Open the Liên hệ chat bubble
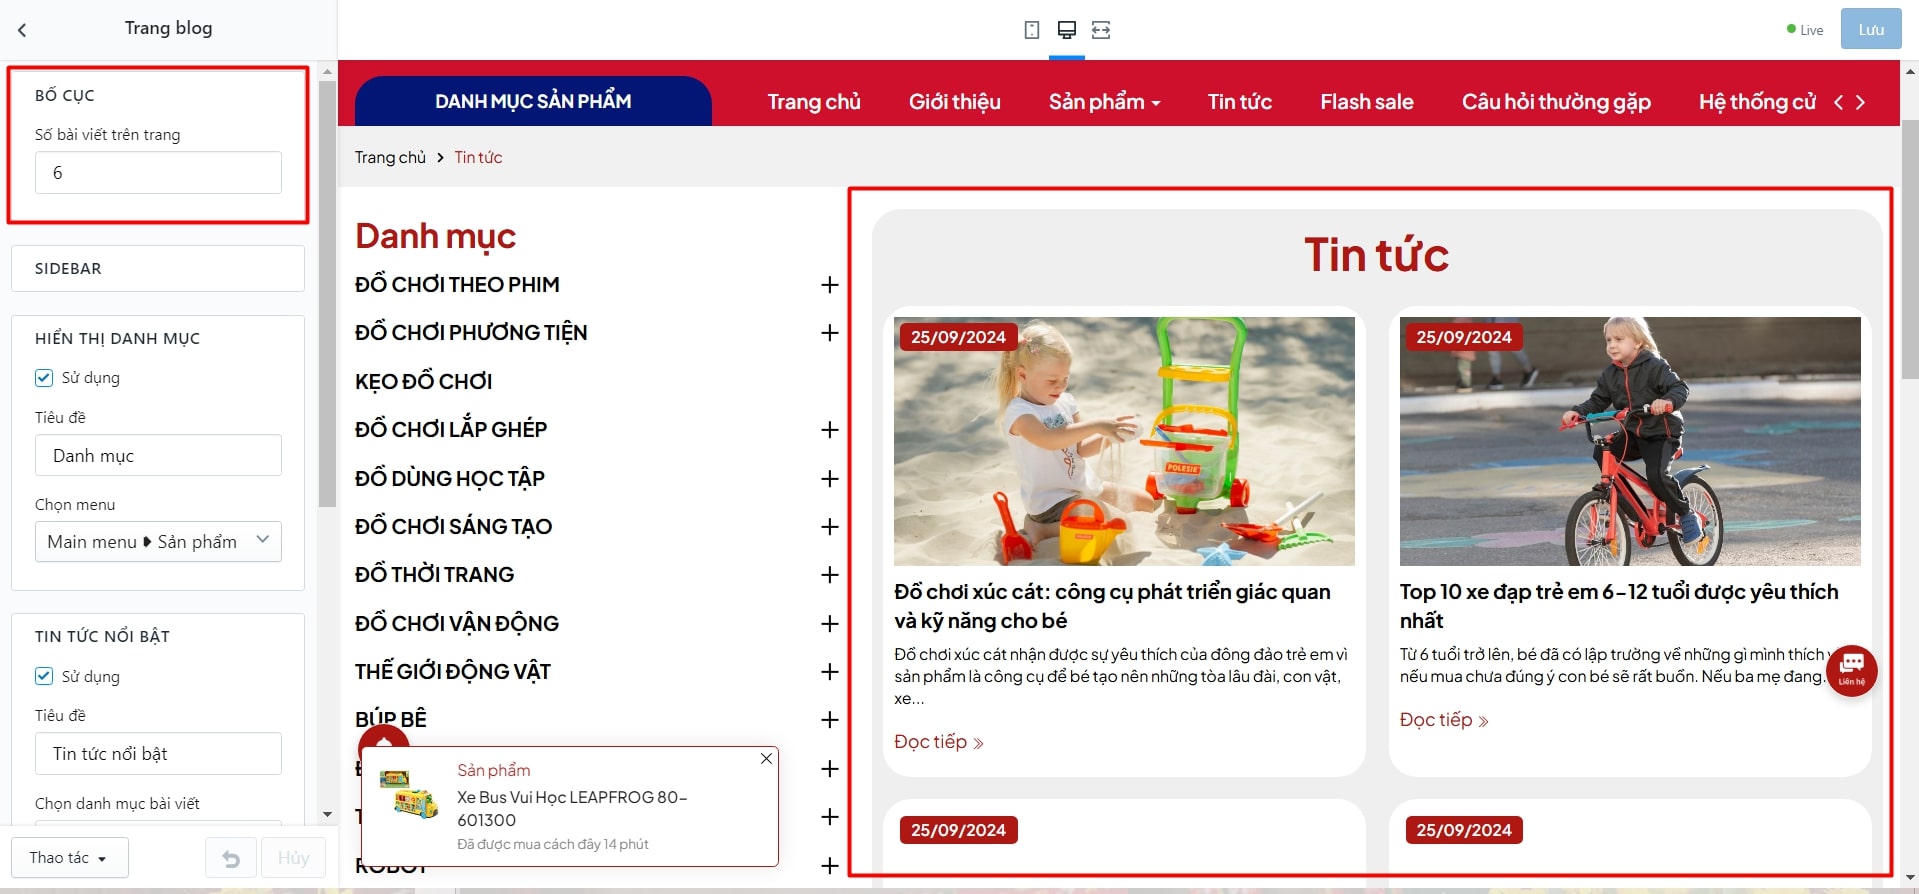1919x894 pixels. pos(1851,670)
